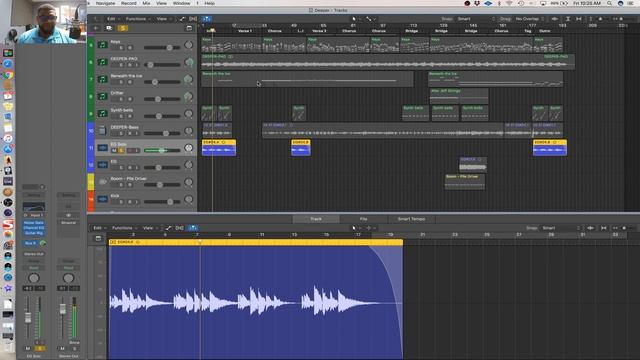The height and width of the screenshot is (360, 640).
Task: Open Drag No Overlap dropdown
Action: tap(529, 19)
